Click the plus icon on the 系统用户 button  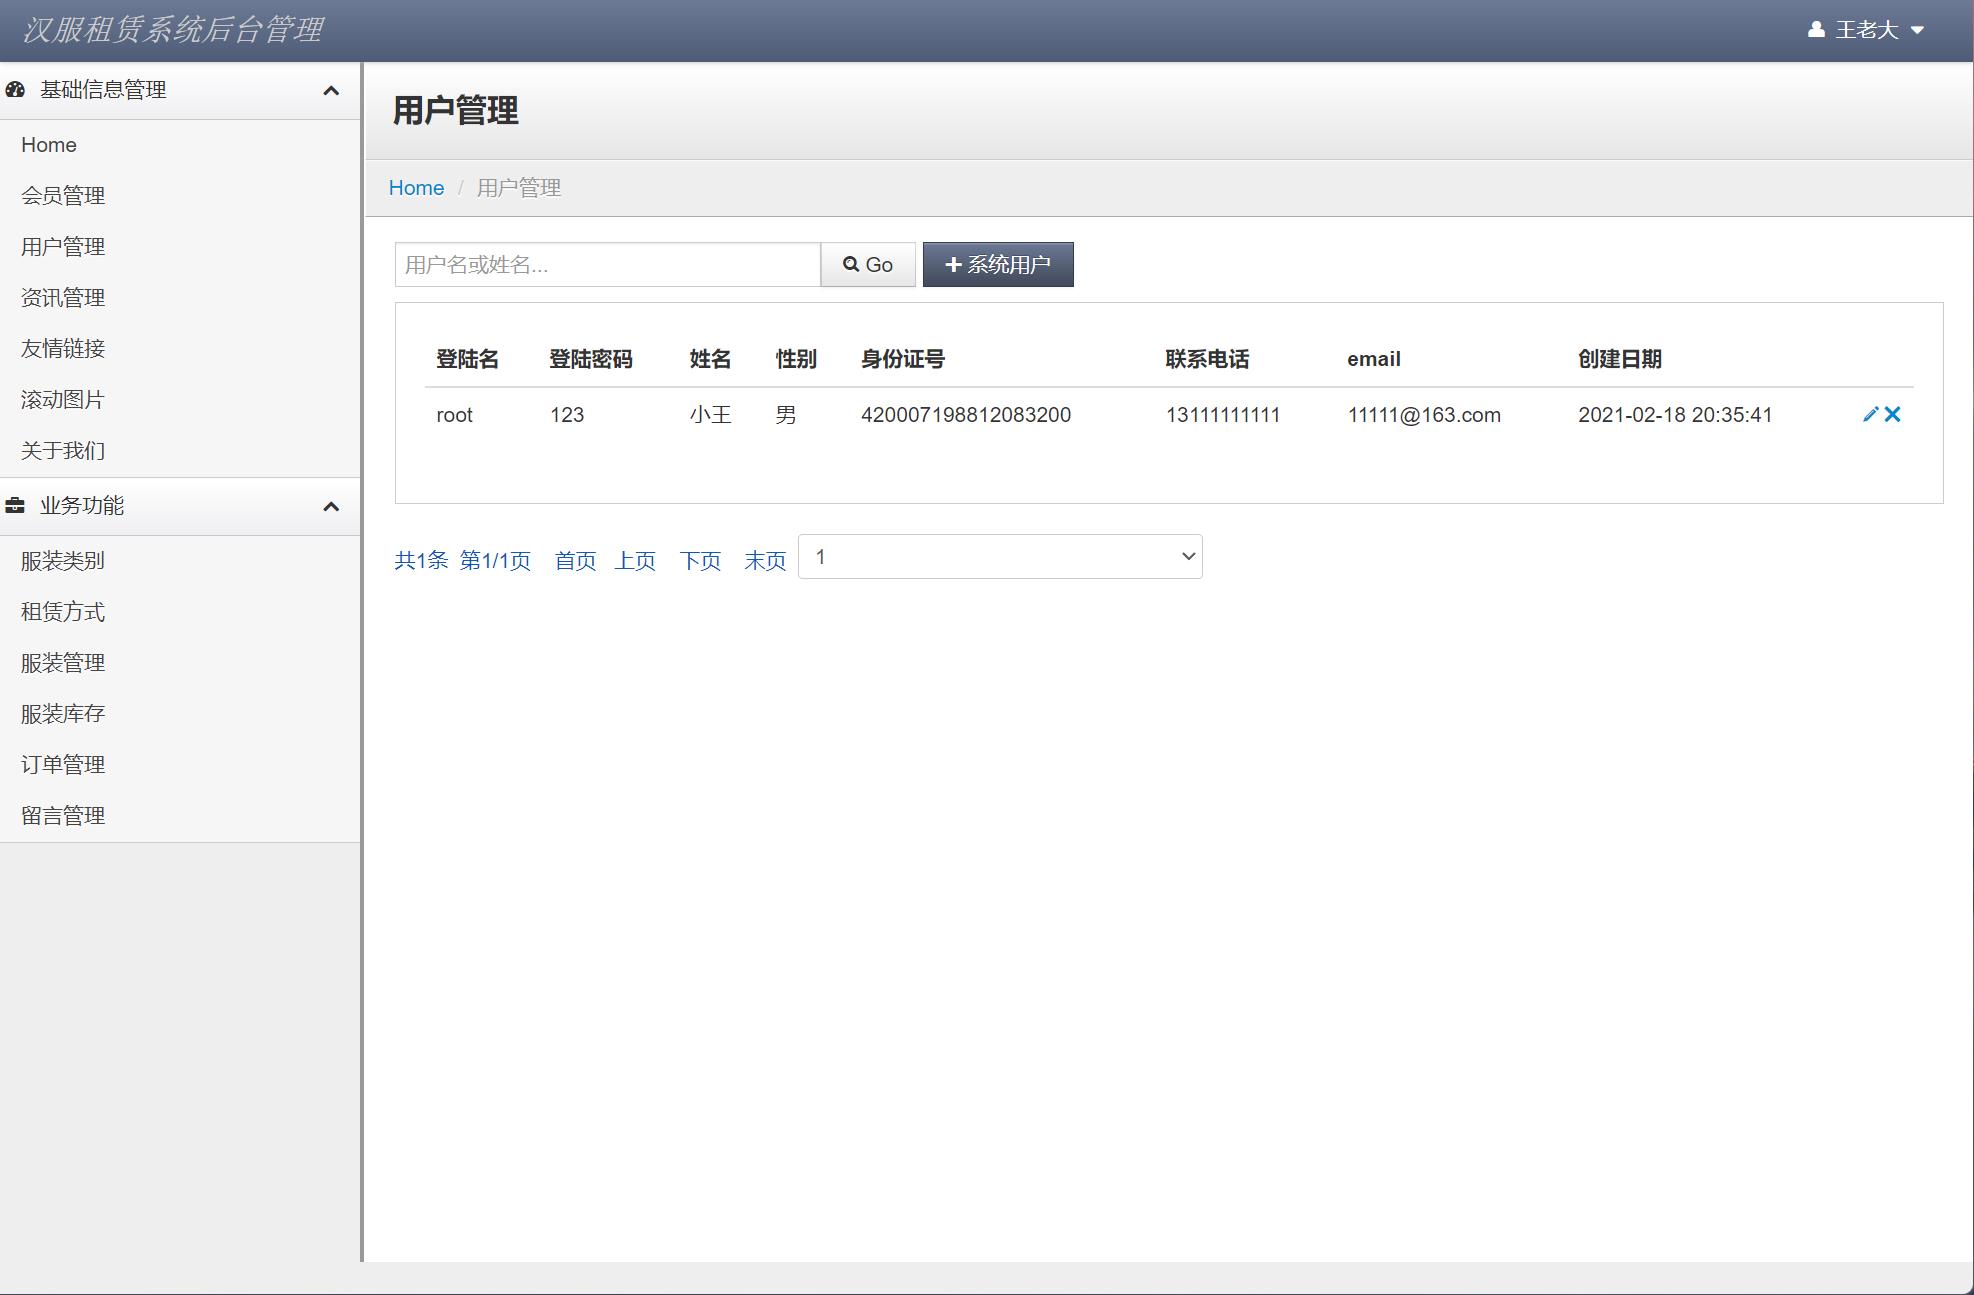click(x=954, y=264)
